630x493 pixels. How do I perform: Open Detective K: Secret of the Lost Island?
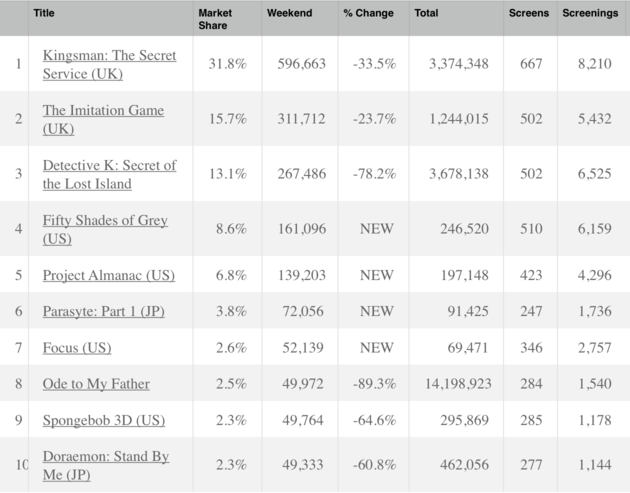pyautogui.click(x=109, y=165)
